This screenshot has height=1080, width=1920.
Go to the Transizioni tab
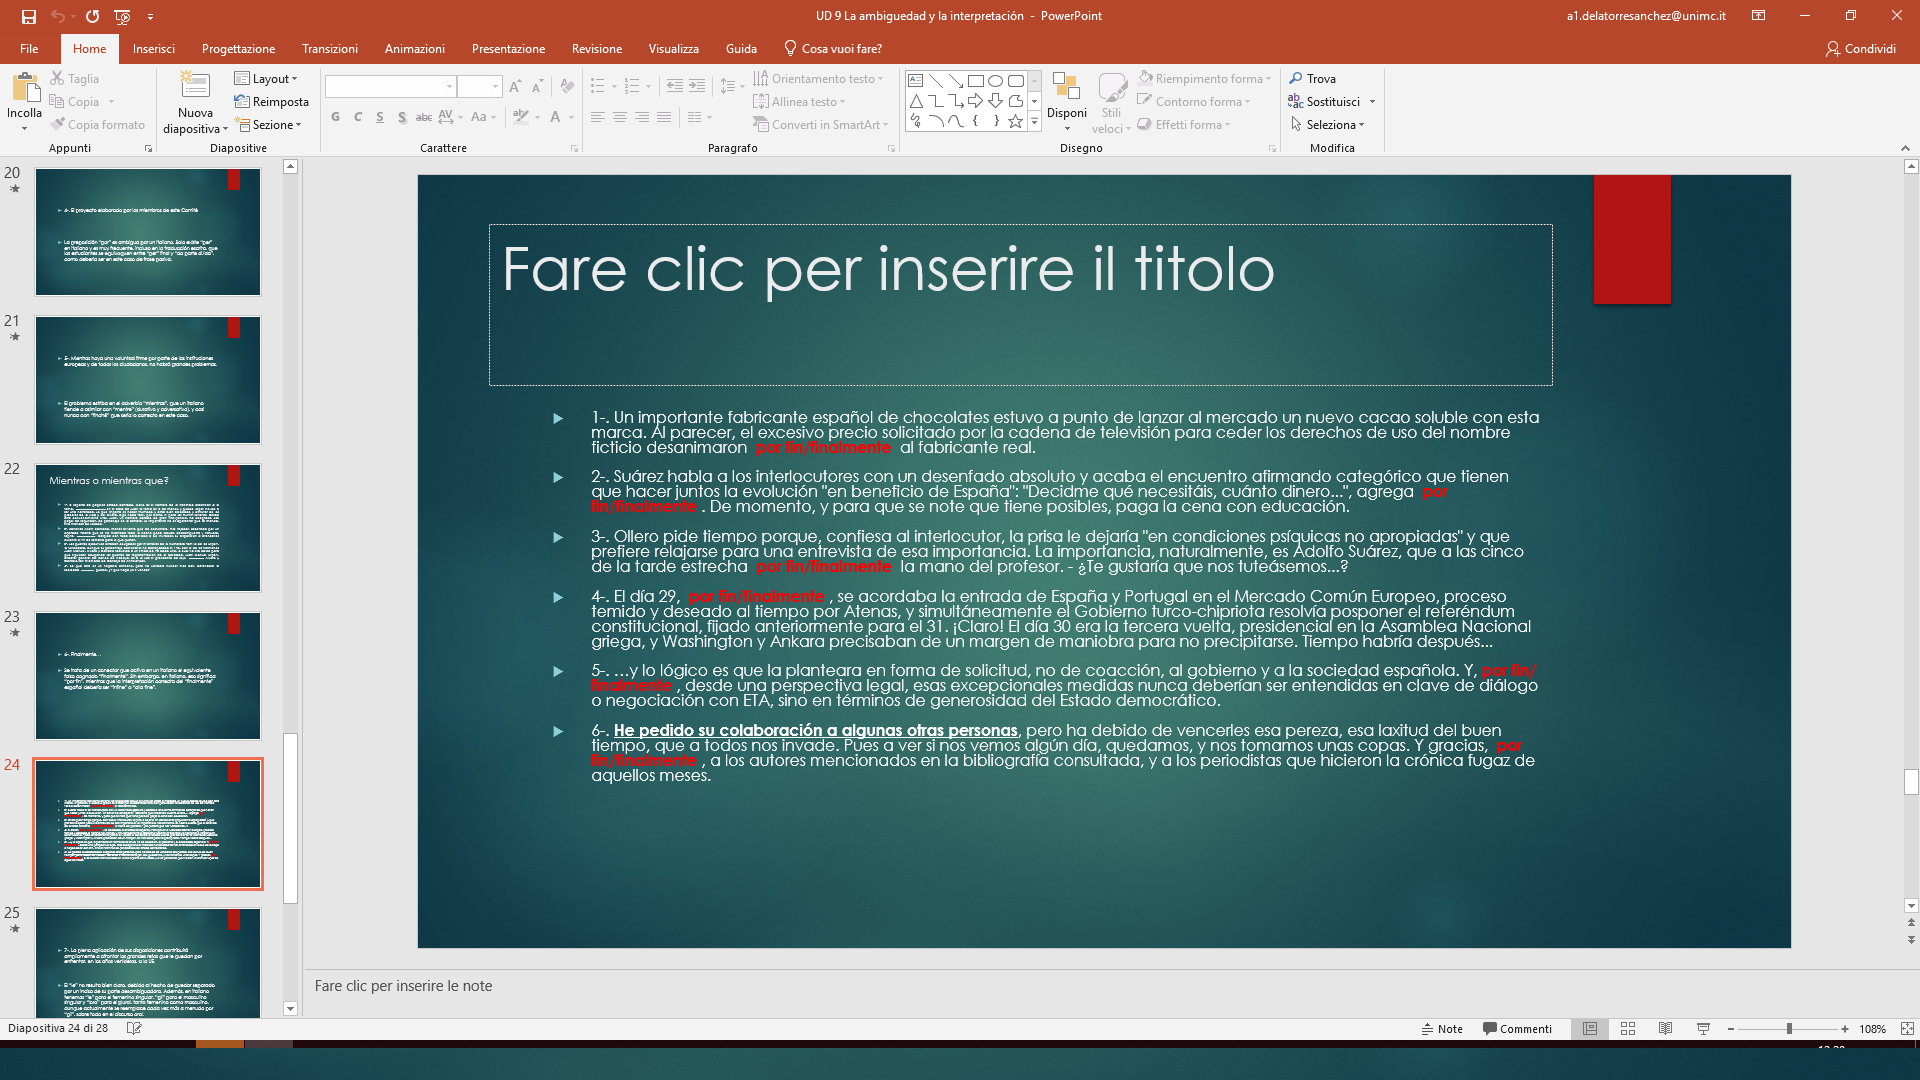point(330,49)
